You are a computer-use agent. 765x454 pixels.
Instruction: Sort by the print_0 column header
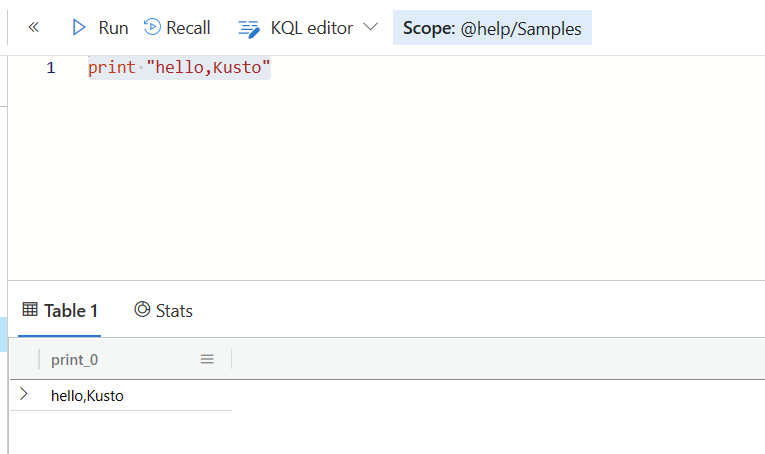tap(75, 359)
